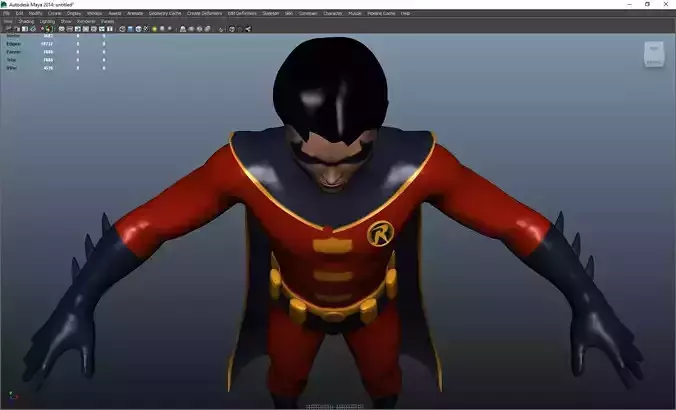Click the Image Plane icon

(33, 29)
